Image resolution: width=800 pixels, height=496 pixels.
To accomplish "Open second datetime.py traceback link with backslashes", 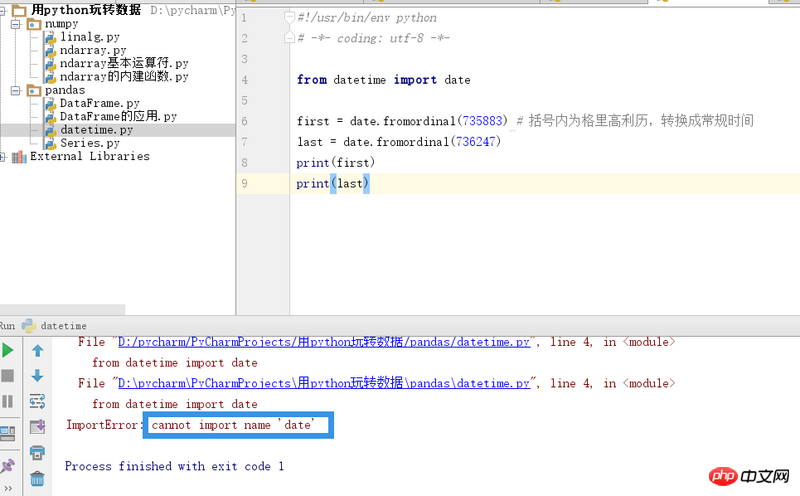I will (324, 383).
